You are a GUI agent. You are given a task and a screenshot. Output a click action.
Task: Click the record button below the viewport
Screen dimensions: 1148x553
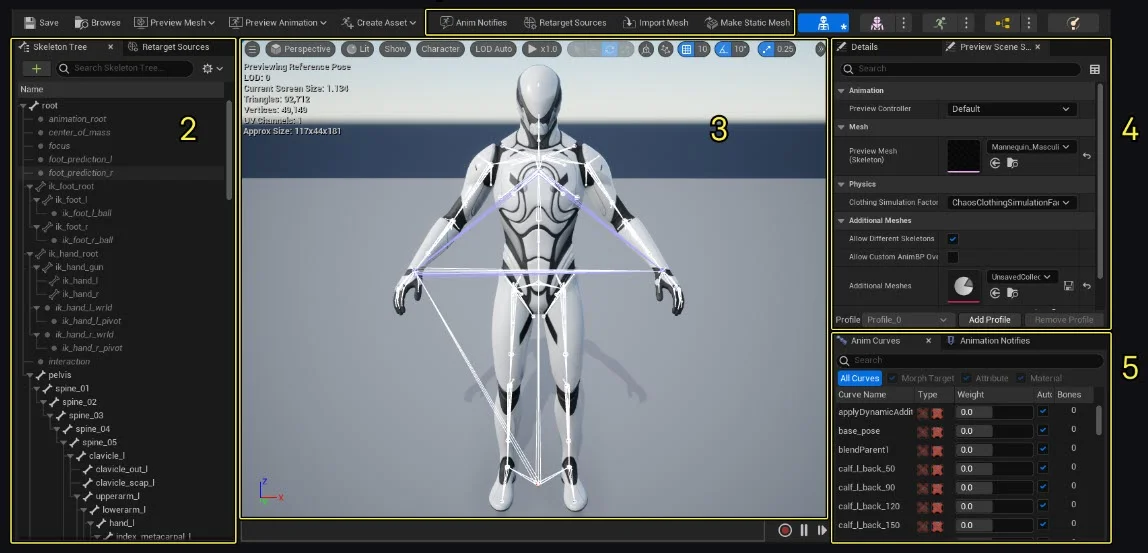[x=785, y=530]
